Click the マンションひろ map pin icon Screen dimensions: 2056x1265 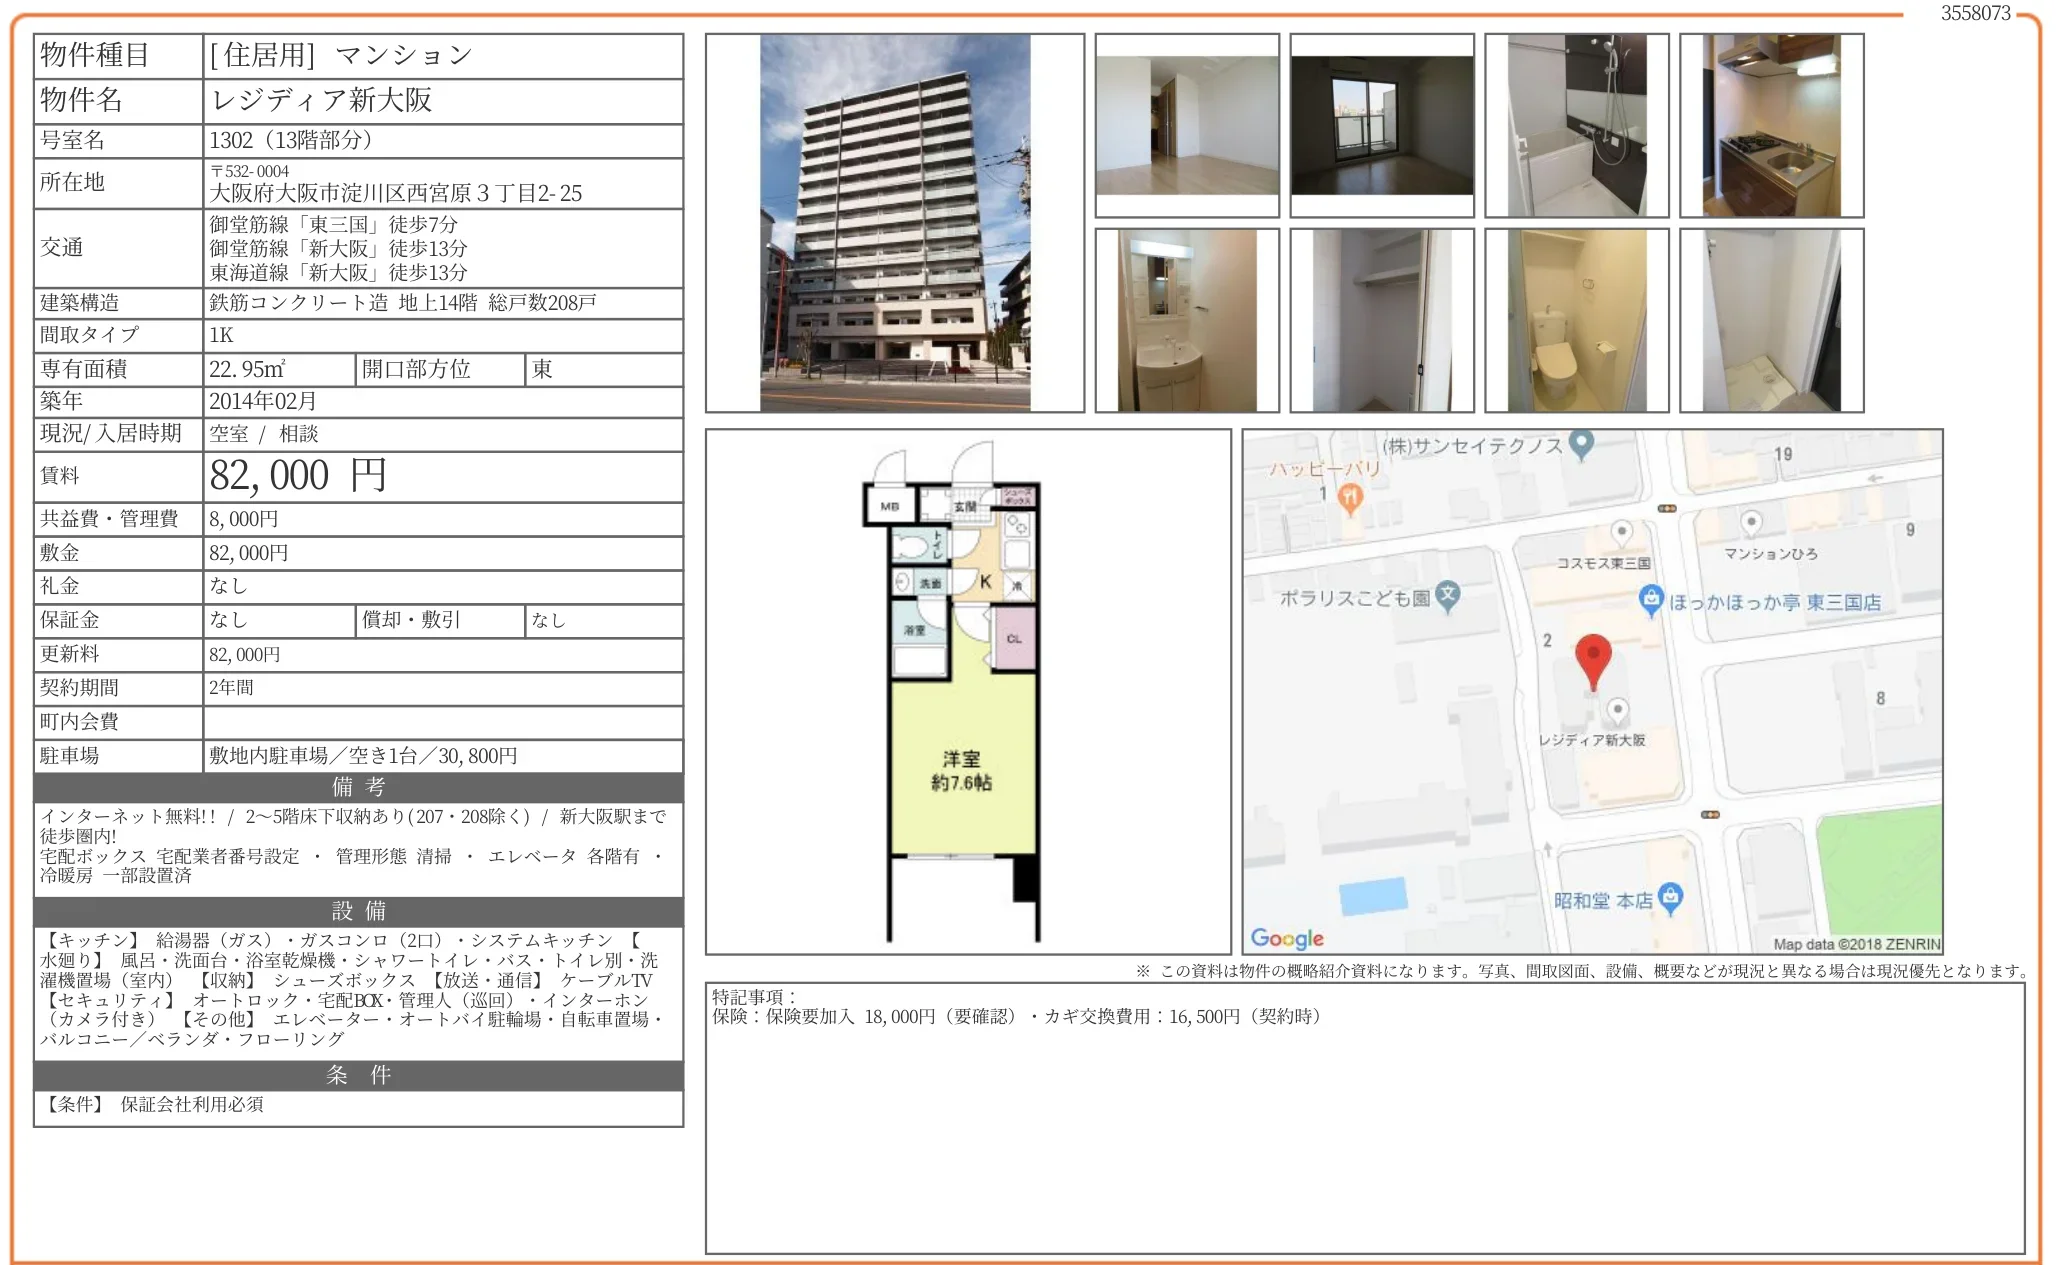pyautogui.click(x=1751, y=523)
